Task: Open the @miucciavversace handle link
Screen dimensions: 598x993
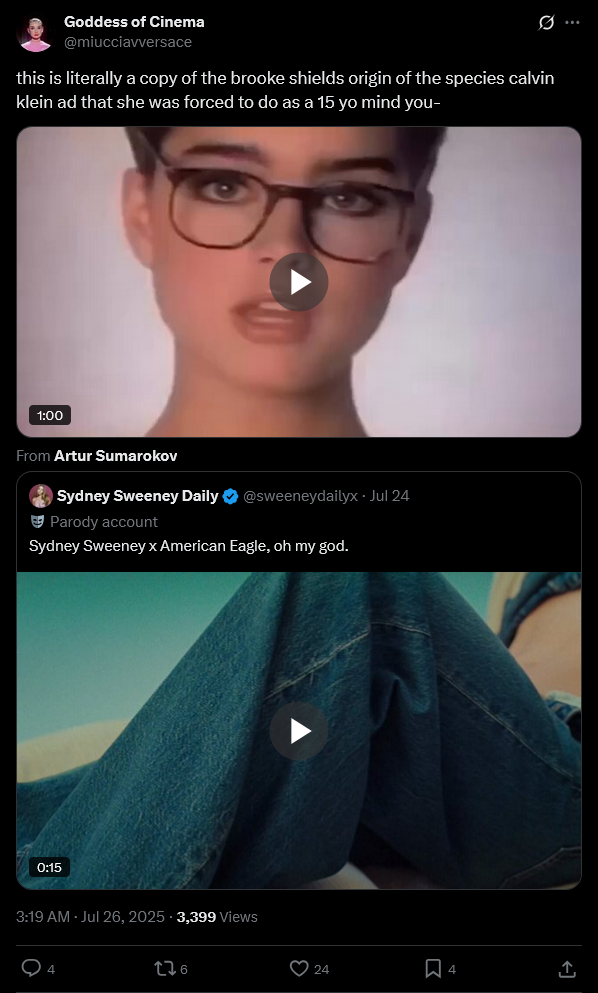Action: pyautogui.click(x=128, y=42)
